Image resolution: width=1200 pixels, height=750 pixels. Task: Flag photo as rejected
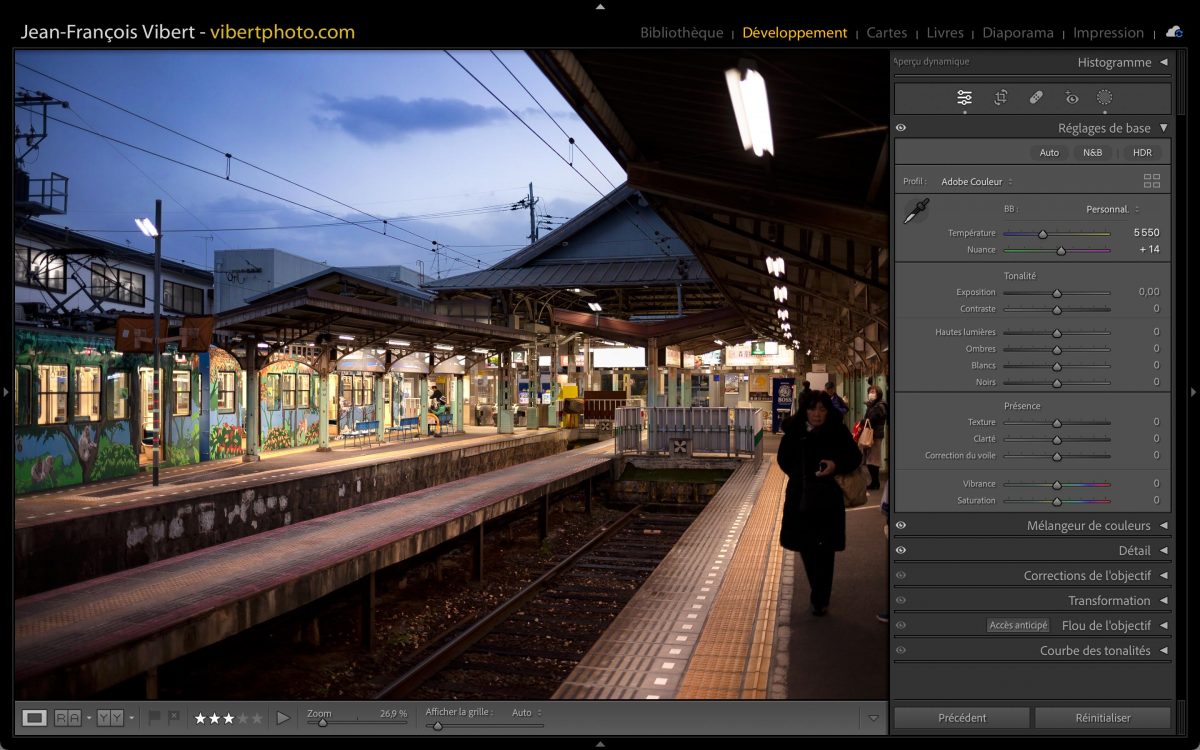pyautogui.click(x=174, y=717)
